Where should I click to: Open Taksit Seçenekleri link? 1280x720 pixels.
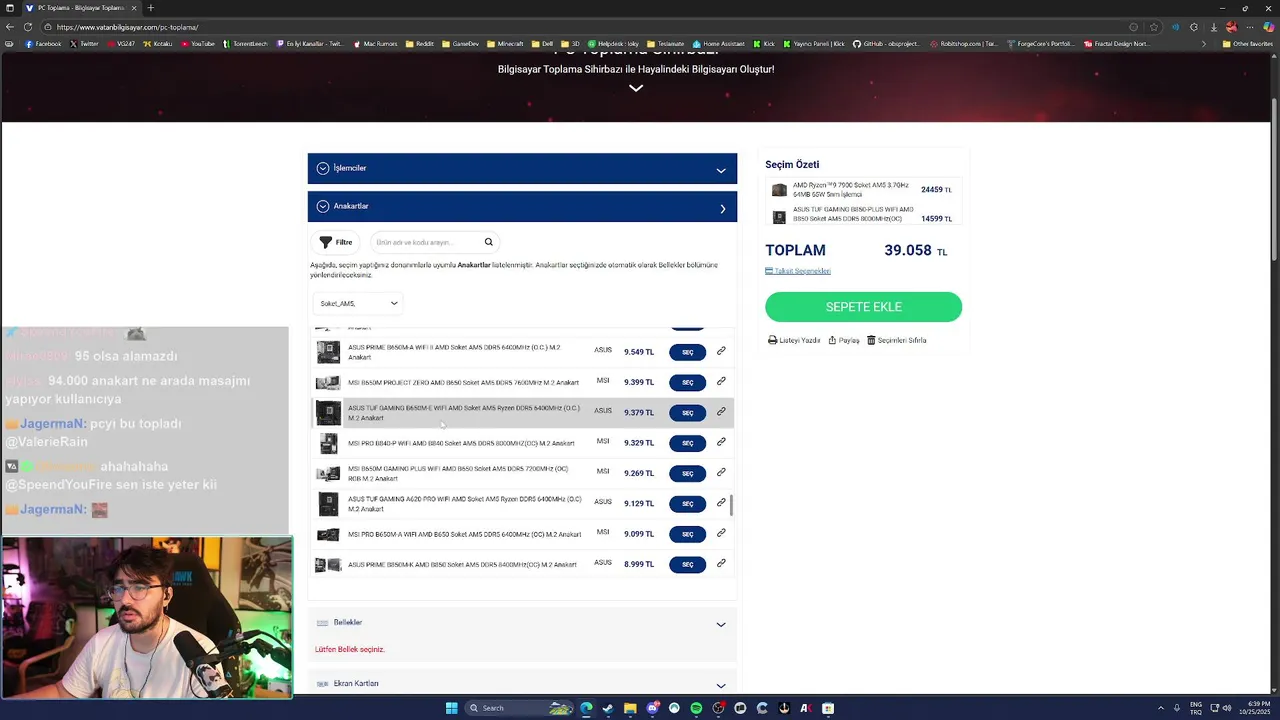[x=798, y=271]
